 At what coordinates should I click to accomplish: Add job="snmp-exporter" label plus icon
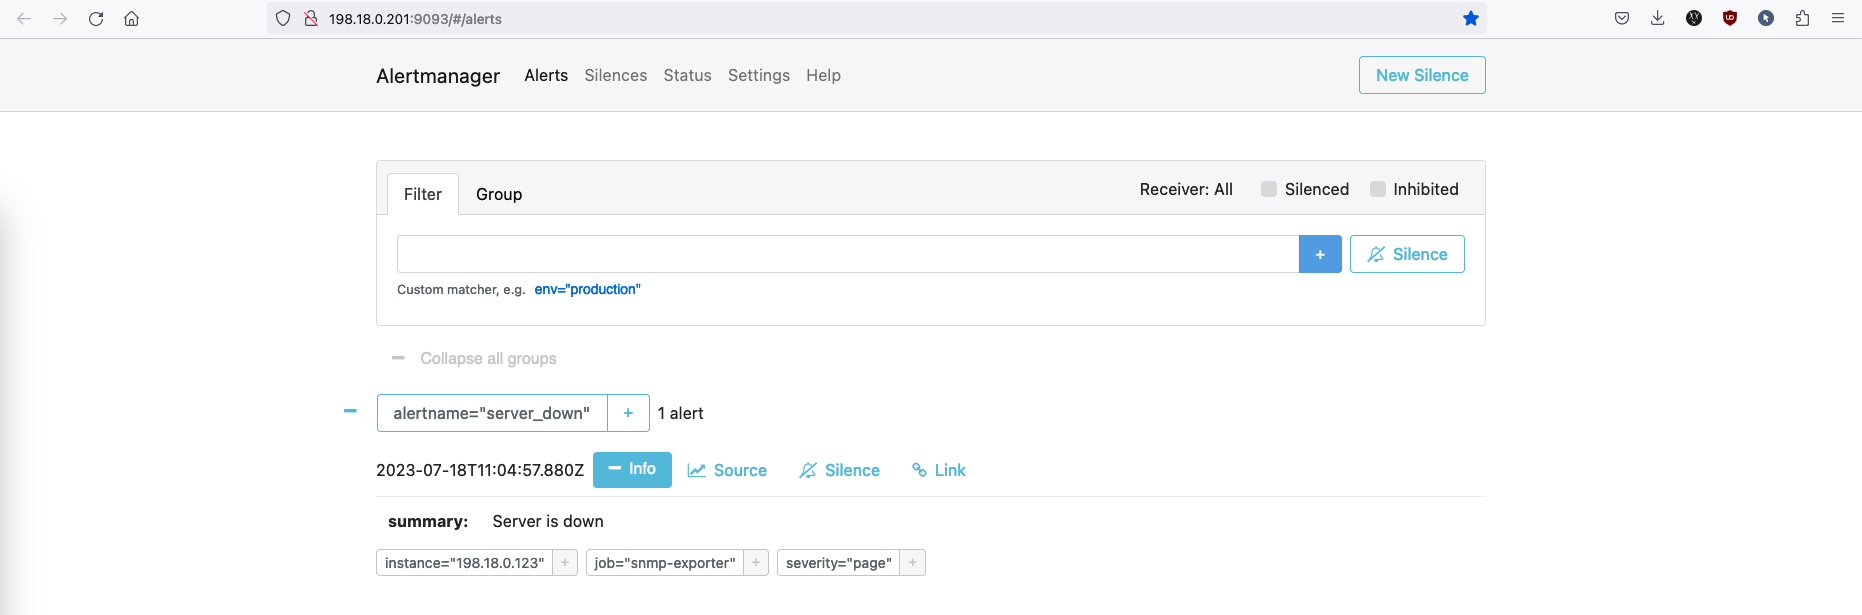[756, 563]
